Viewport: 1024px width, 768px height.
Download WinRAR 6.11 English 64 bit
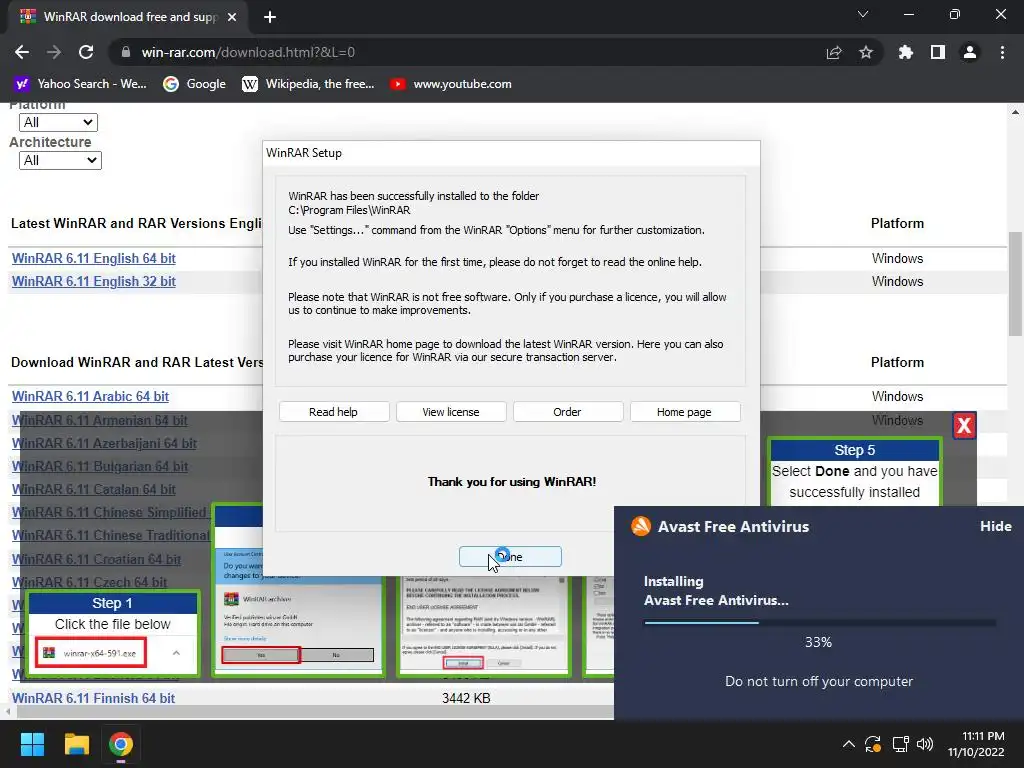93,258
